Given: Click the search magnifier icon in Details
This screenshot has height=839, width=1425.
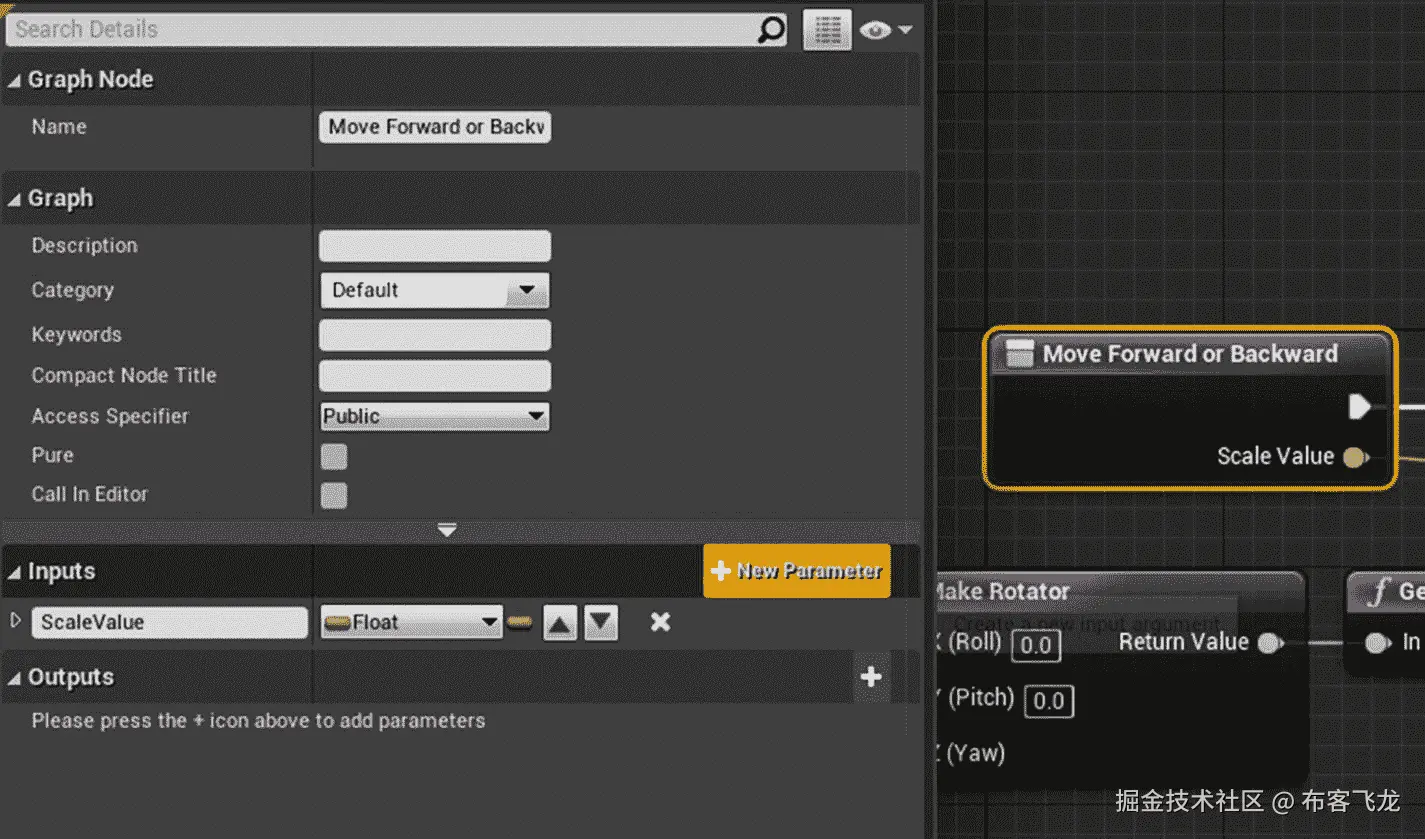Looking at the screenshot, I should coord(771,30).
